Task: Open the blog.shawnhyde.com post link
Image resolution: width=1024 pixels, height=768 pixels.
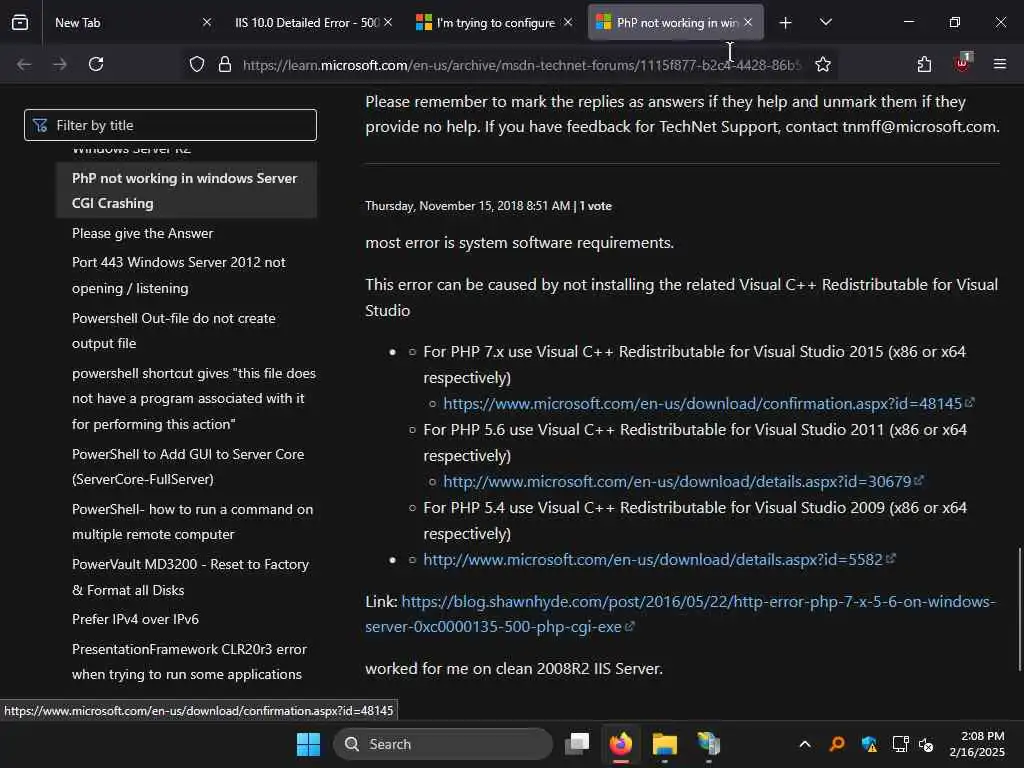Action: (680, 614)
